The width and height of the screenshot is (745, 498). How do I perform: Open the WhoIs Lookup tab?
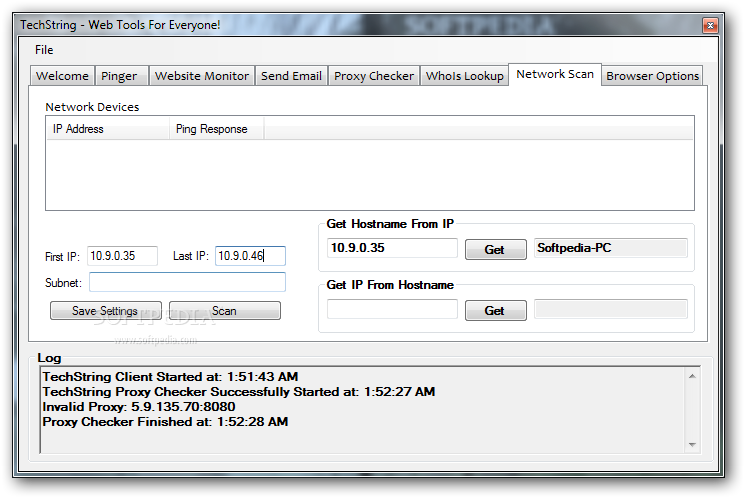[464, 76]
